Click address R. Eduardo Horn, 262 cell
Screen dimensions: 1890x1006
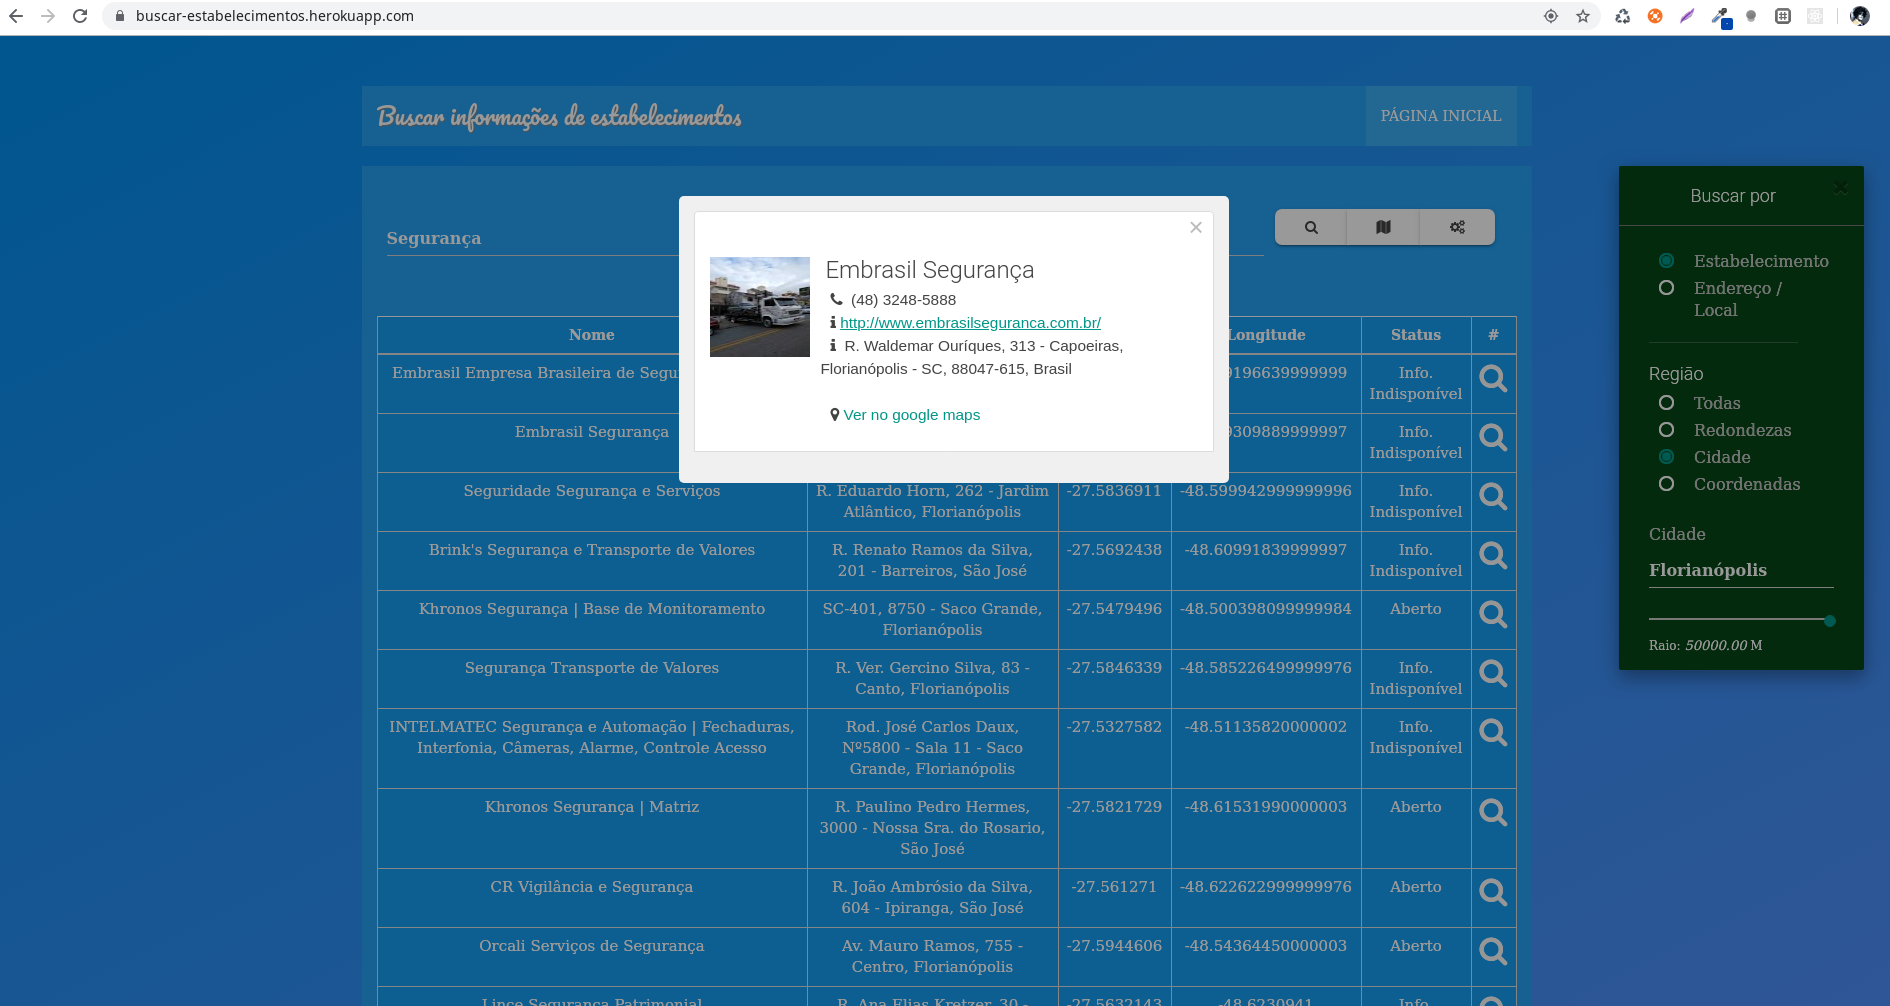tap(932, 501)
